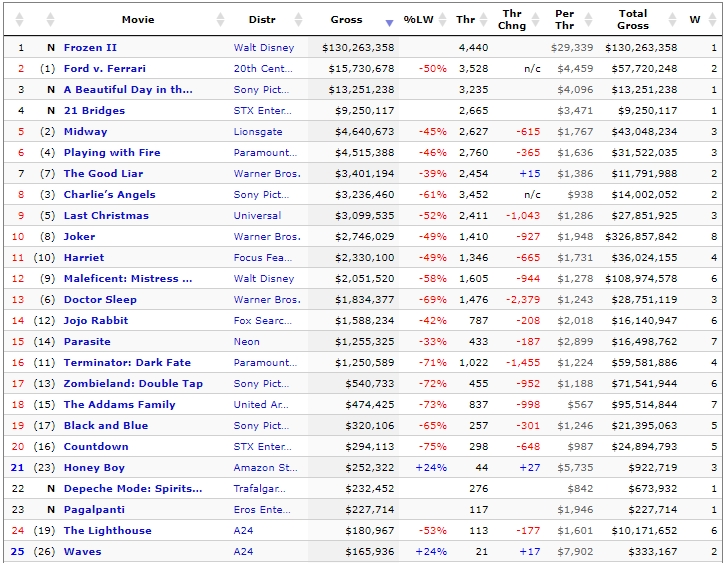Click the Movie column header

pos(138,19)
